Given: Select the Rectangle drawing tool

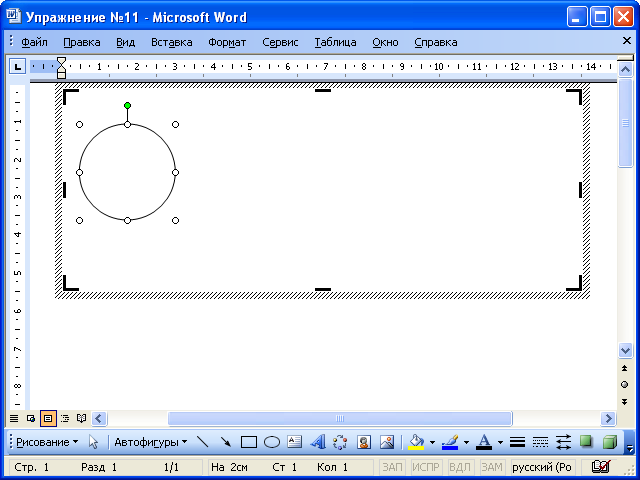Looking at the screenshot, I should [249, 442].
